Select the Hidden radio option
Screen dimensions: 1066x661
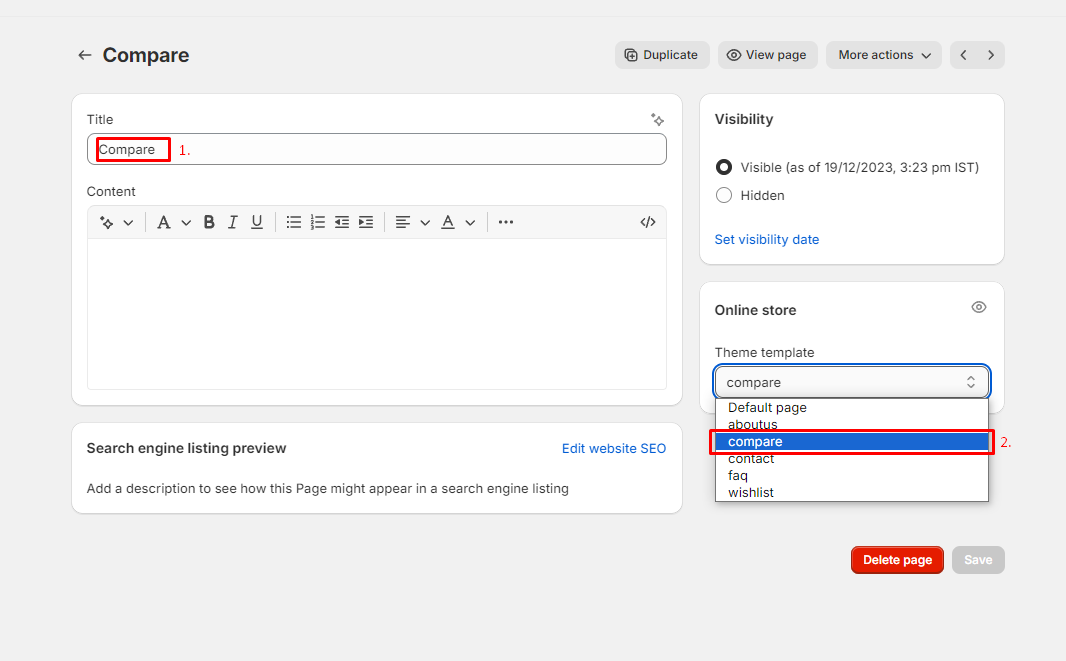(724, 196)
